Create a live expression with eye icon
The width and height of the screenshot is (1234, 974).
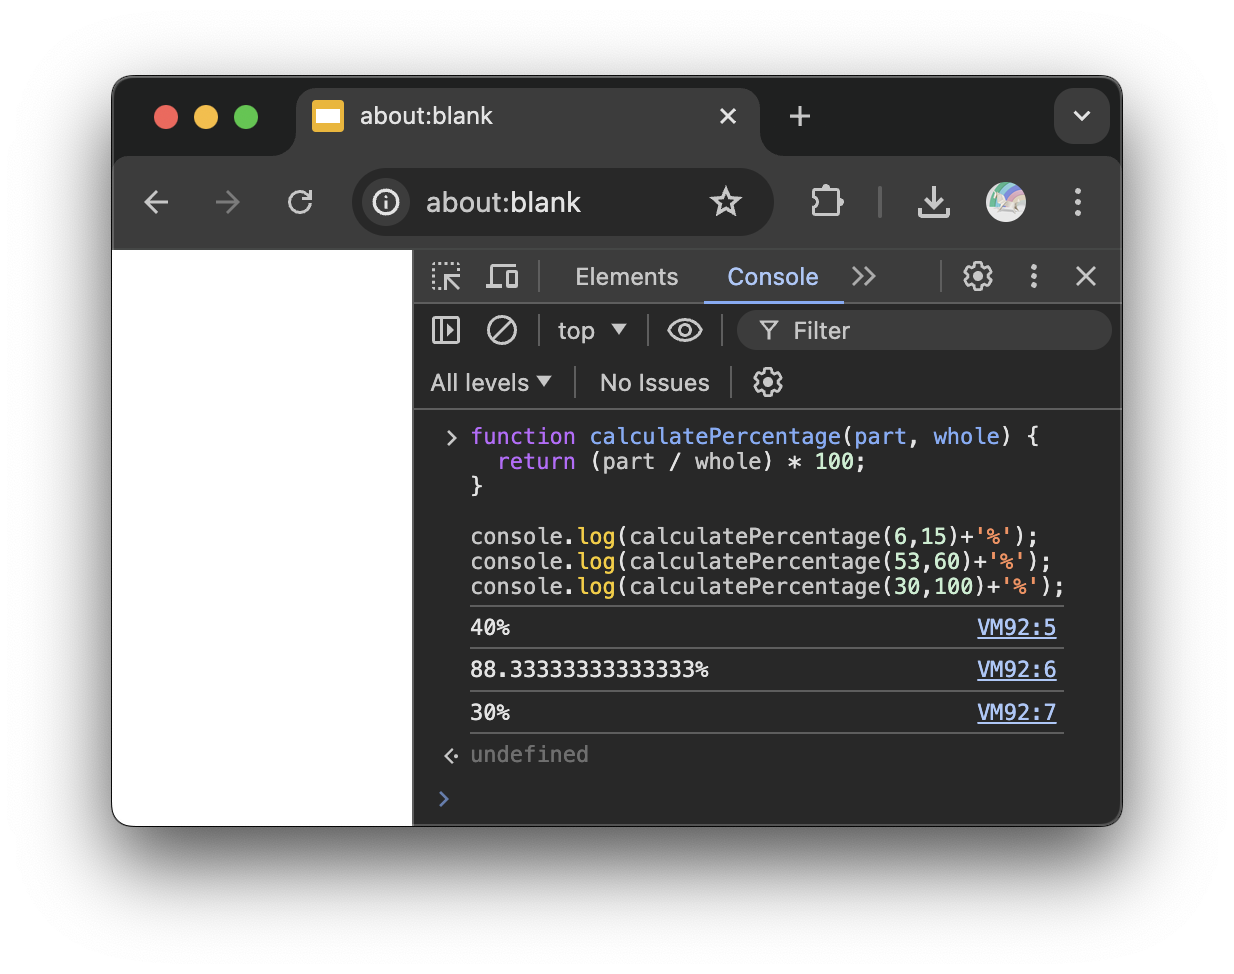[685, 330]
